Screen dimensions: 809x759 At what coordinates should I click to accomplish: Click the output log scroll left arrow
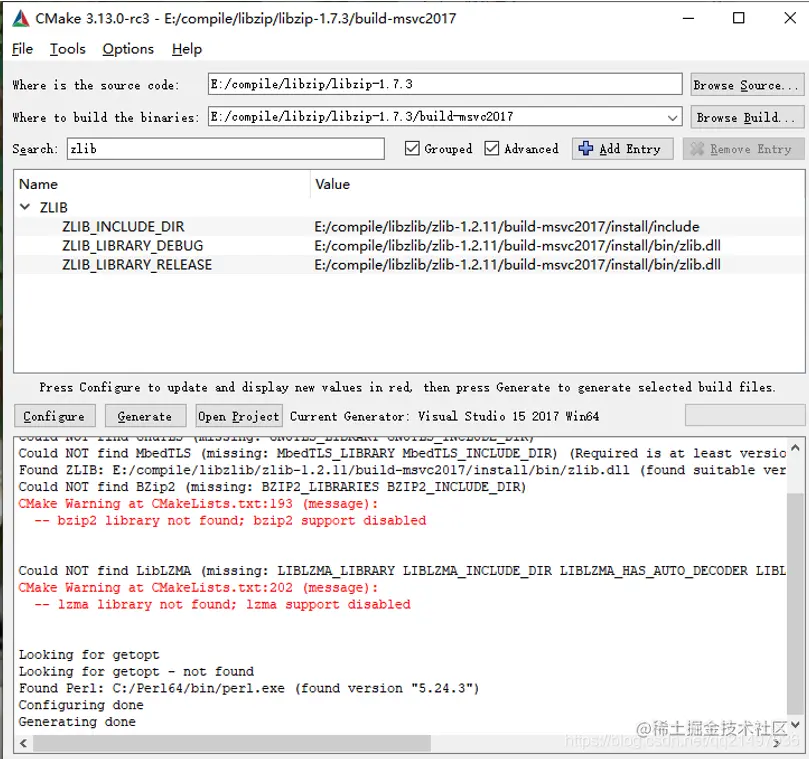click(23, 743)
